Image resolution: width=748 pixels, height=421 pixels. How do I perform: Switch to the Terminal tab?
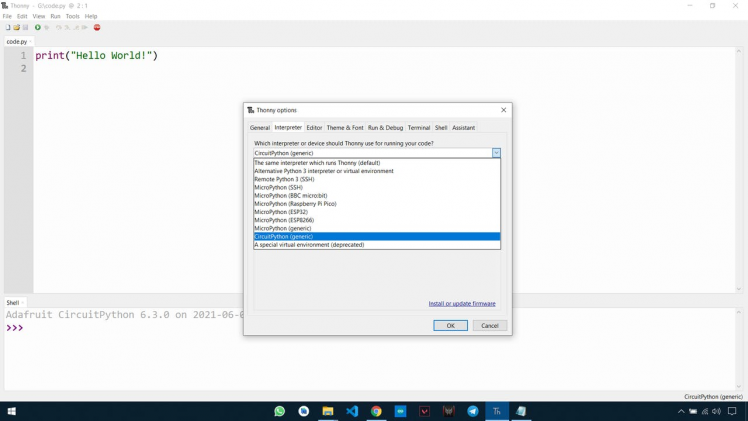coord(419,128)
